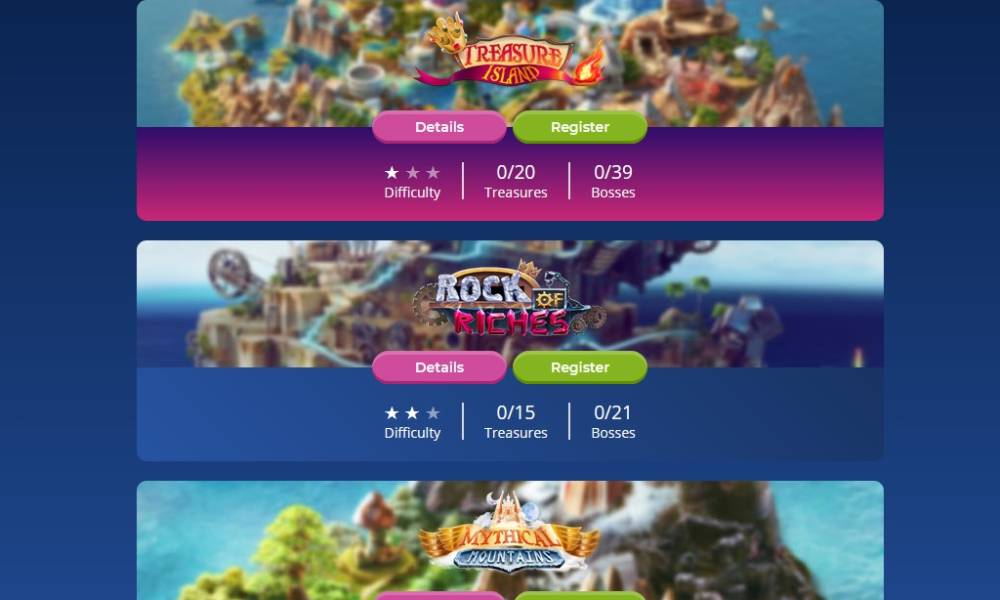Click third difficulty star of Rock of Riches

pos(433,413)
